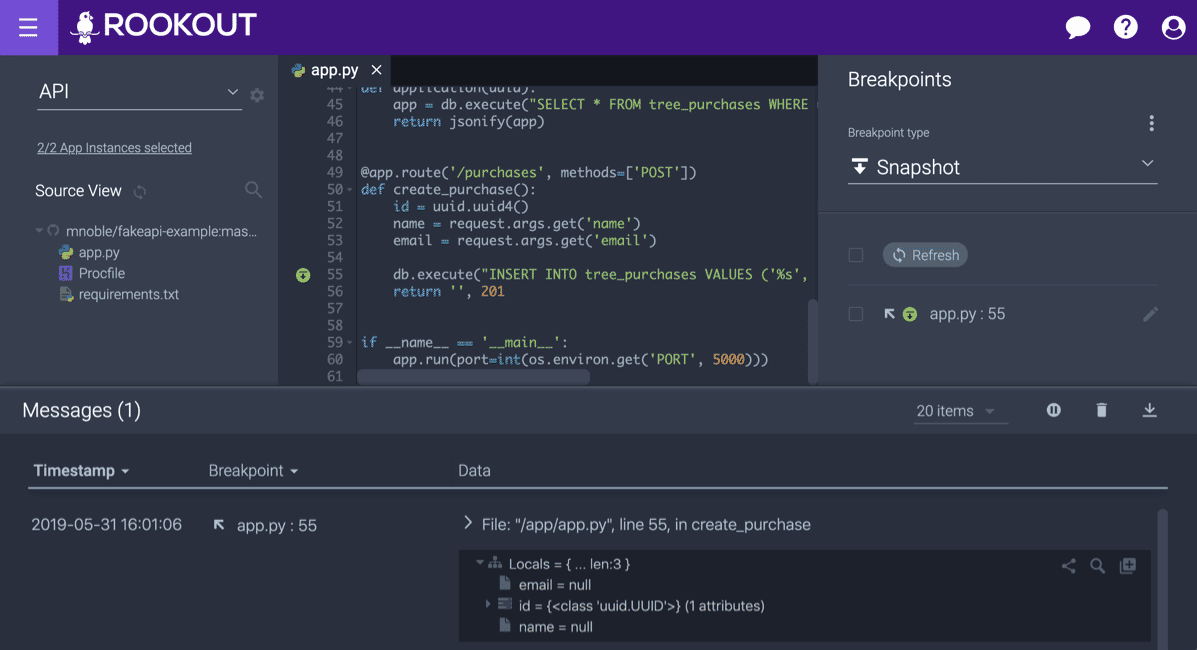Open the help question mark icon
Viewport: 1197px width, 650px height.
pos(1125,27)
